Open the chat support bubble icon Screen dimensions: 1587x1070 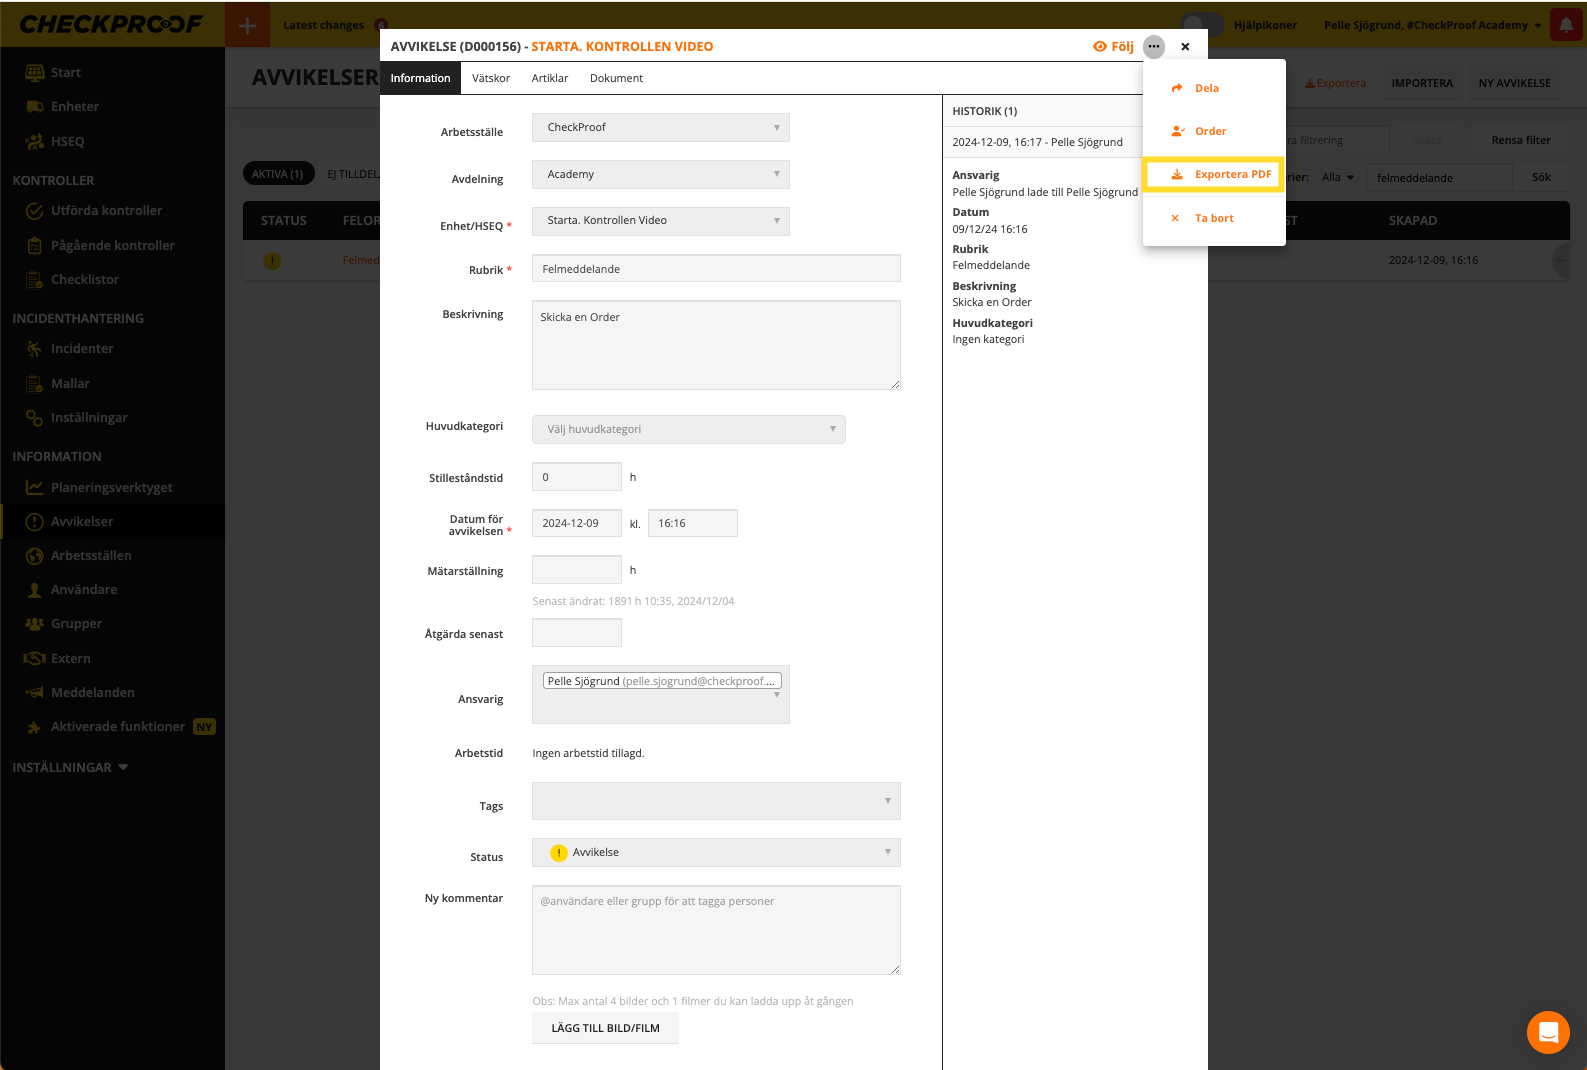(1547, 1032)
